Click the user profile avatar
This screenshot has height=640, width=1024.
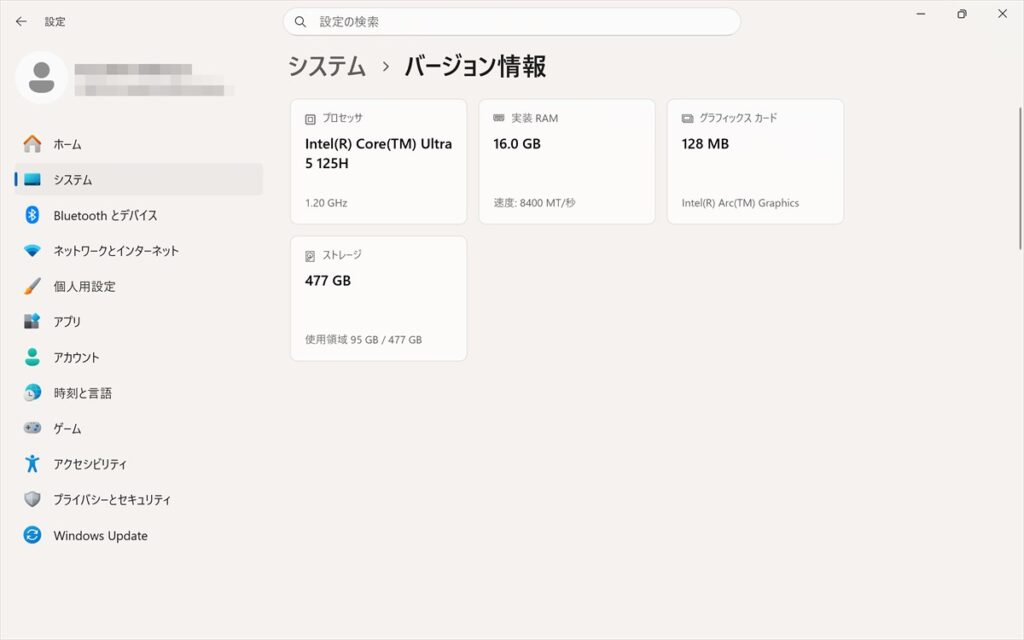pyautogui.click(x=42, y=78)
